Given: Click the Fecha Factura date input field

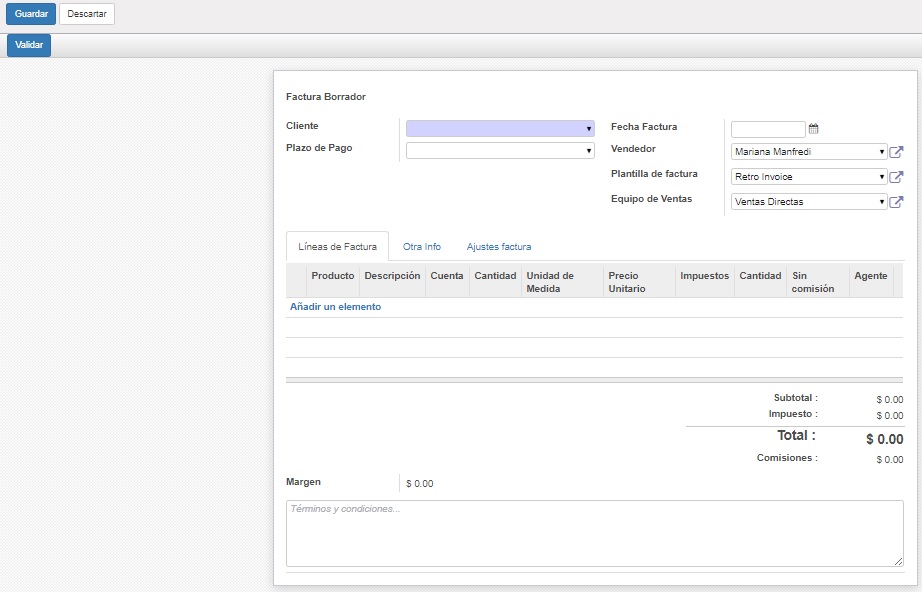Looking at the screenshot, I should coord(767,129).
